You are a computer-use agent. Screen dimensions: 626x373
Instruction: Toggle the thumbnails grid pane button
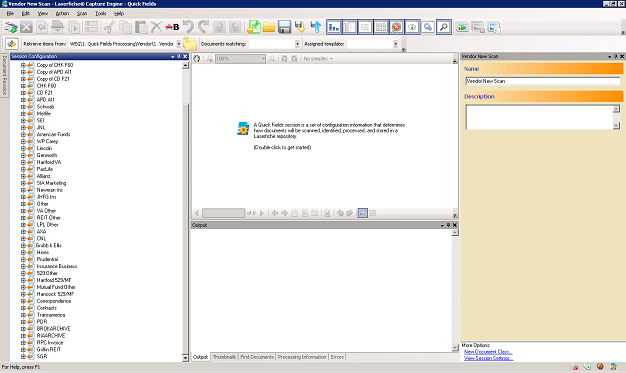381,27
